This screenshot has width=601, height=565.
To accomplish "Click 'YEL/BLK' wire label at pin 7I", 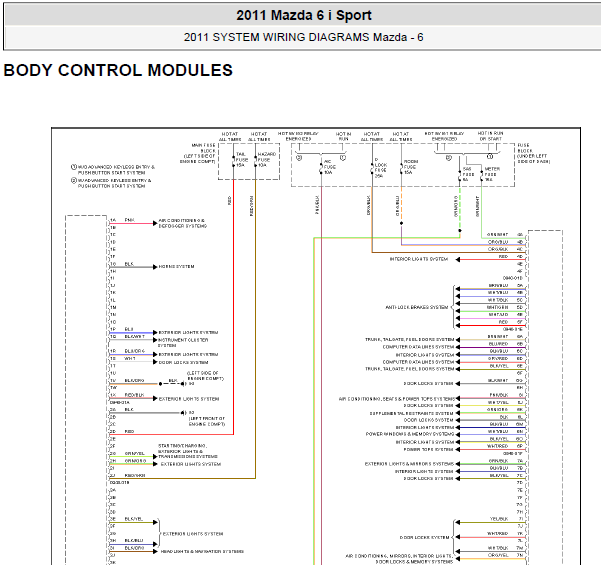I will [x=499, y=519].
